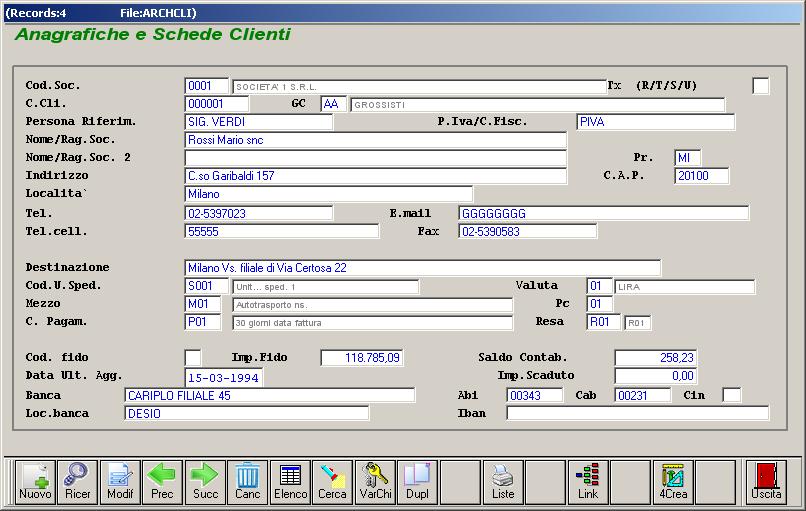
Task: Click the C.A.P. field 20100
Action: (701, 176)
